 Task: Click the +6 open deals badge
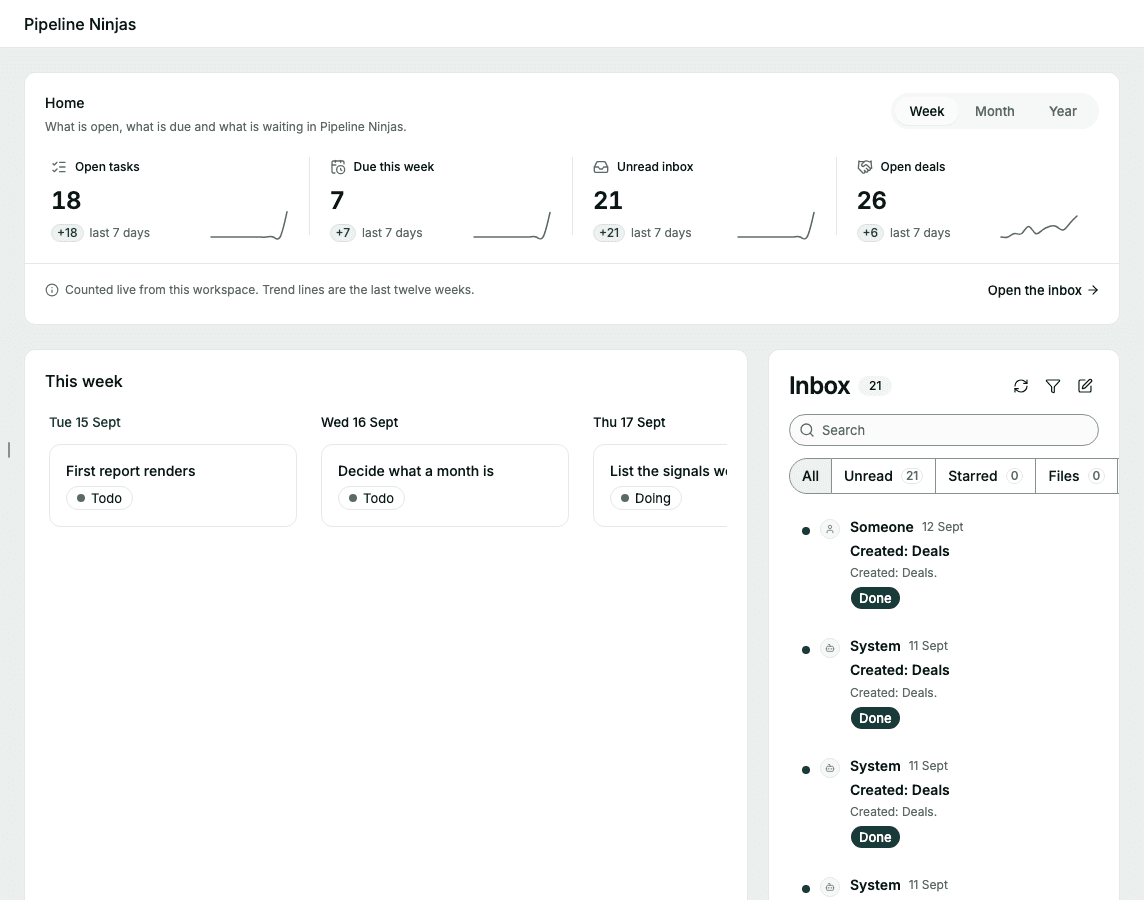tap(870, 233)
